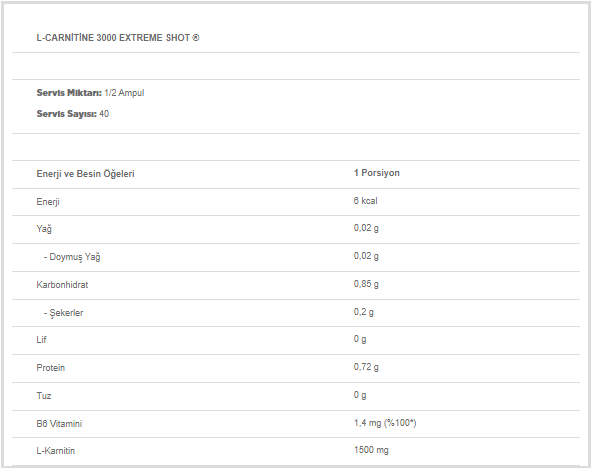Select the Şekerler row label

[x=63, y=313]
